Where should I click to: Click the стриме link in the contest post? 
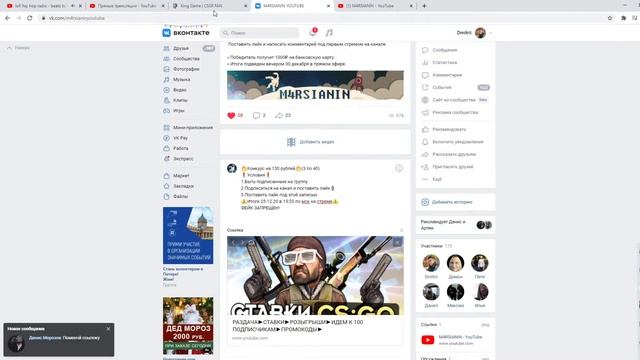pos(324,201)
